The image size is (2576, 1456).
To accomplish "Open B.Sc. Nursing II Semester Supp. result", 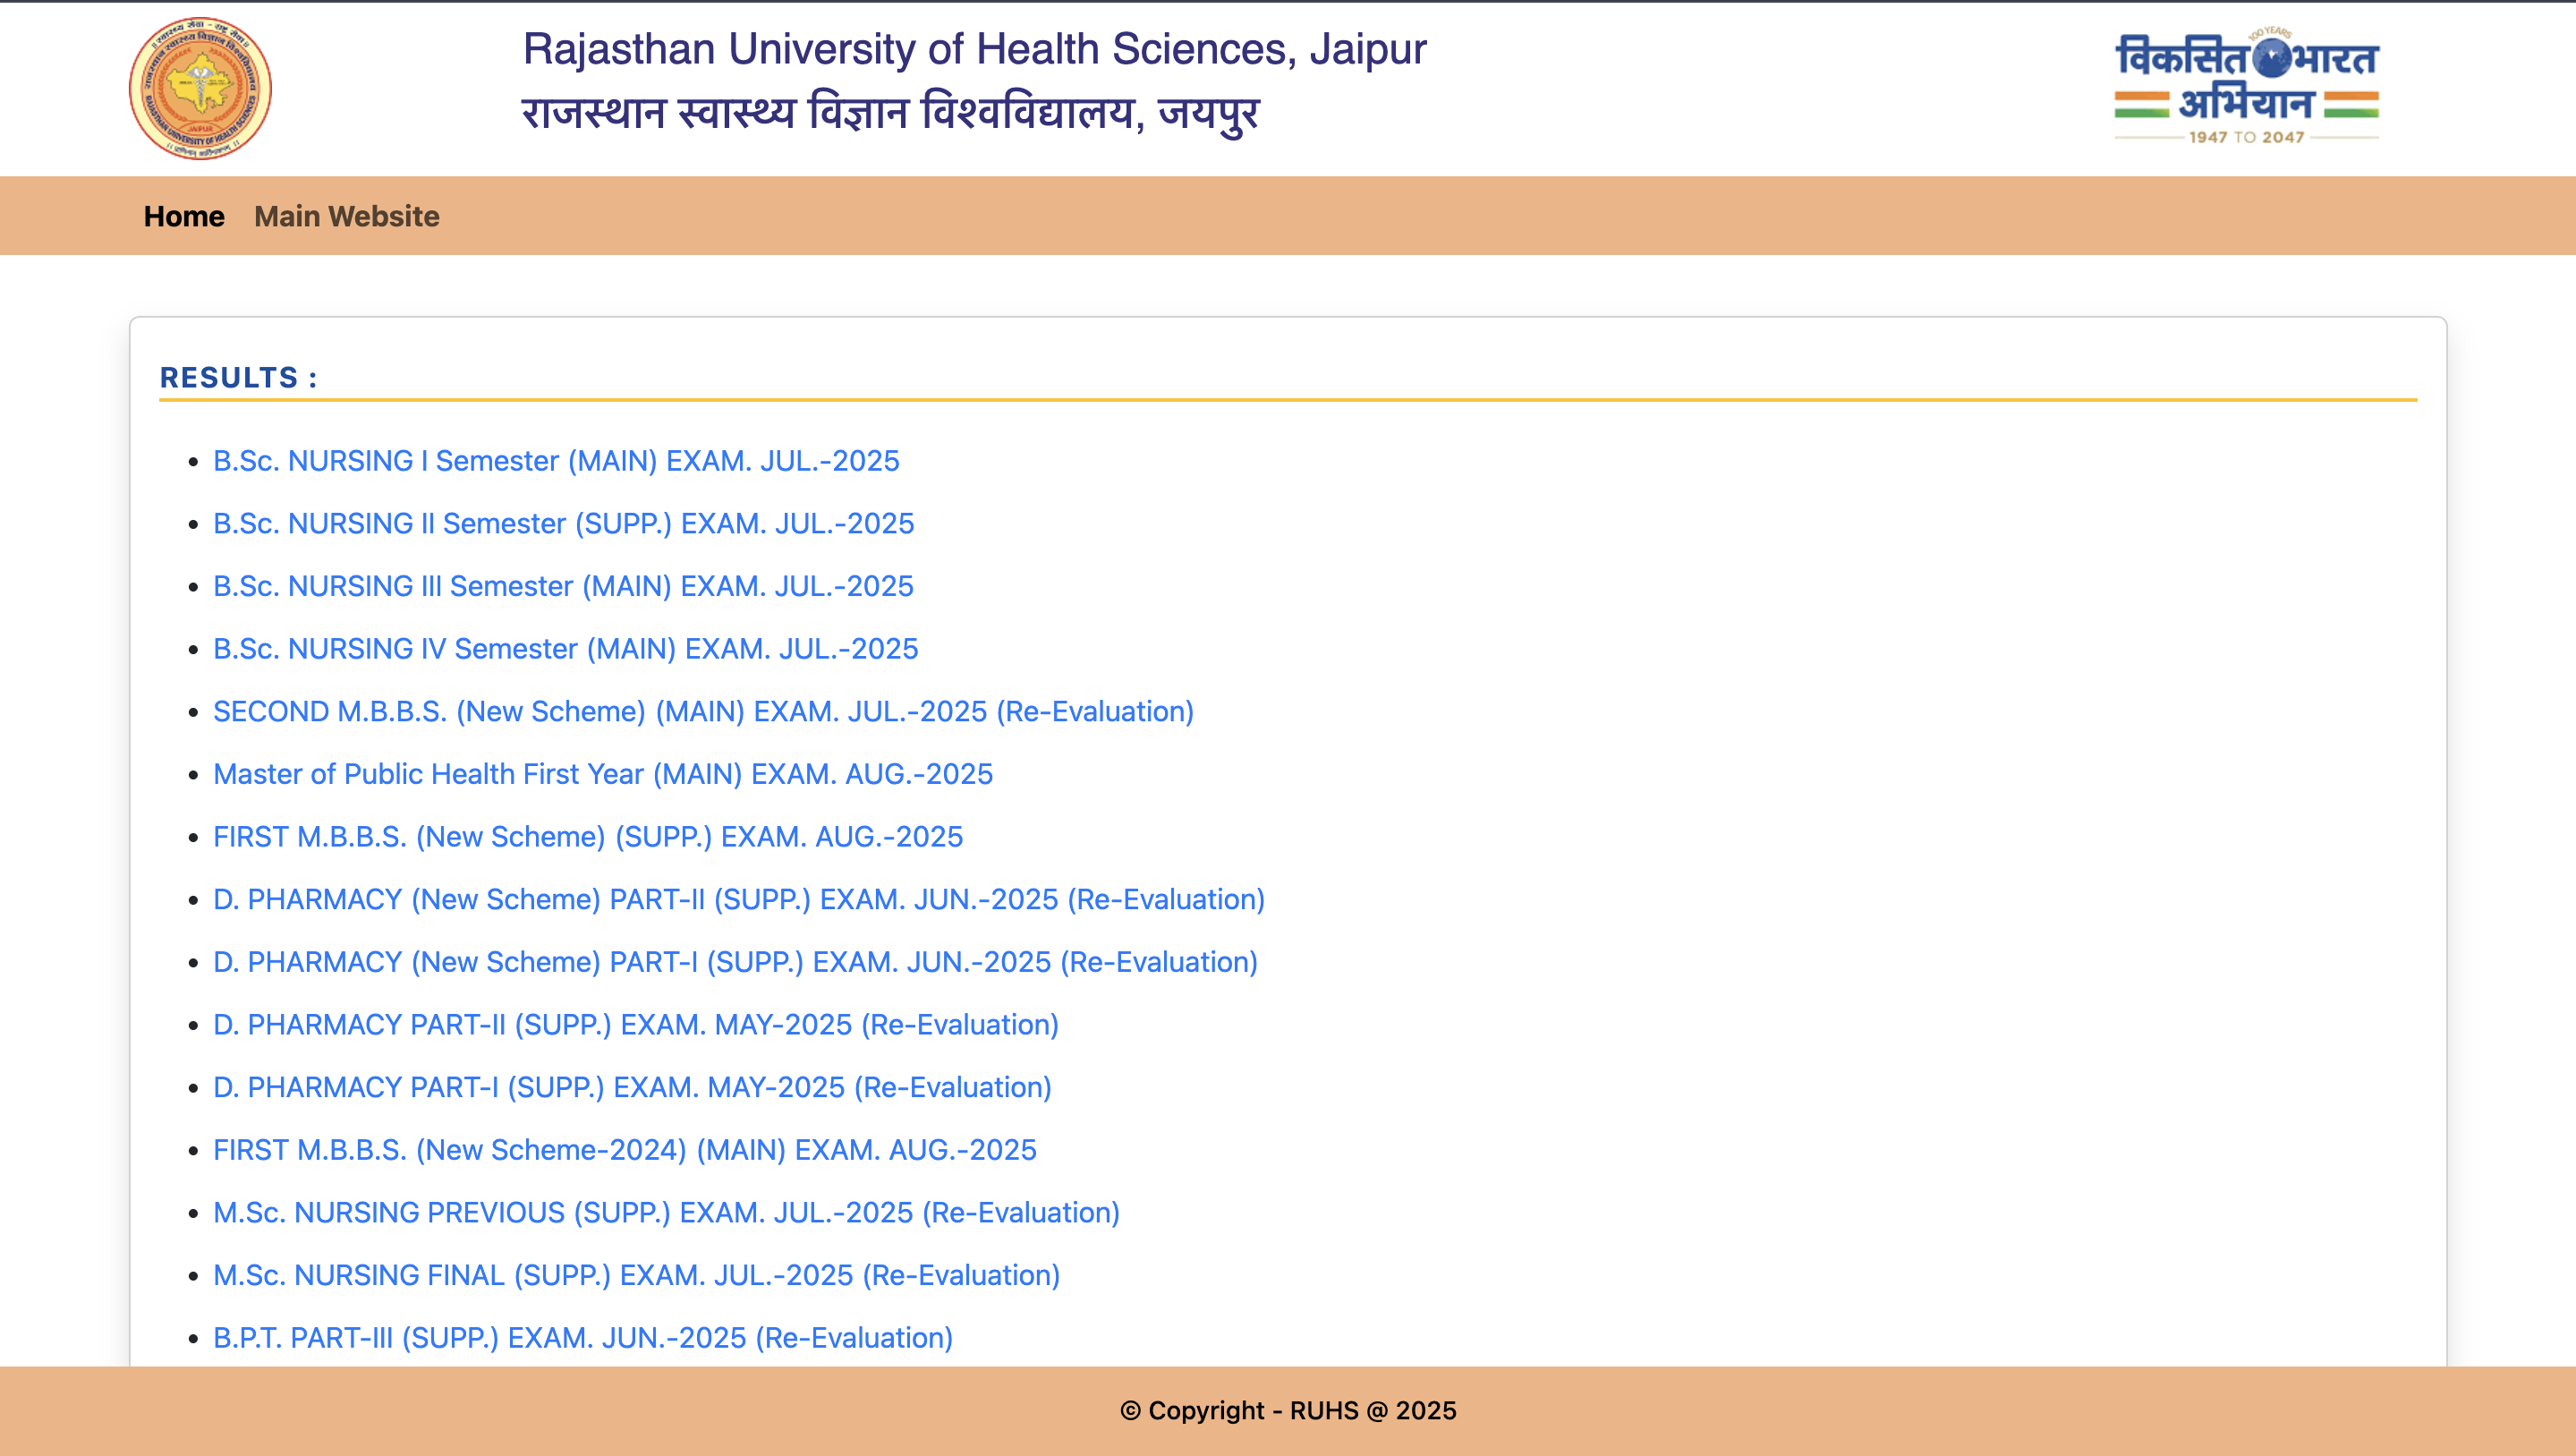I will click(563, 524).
